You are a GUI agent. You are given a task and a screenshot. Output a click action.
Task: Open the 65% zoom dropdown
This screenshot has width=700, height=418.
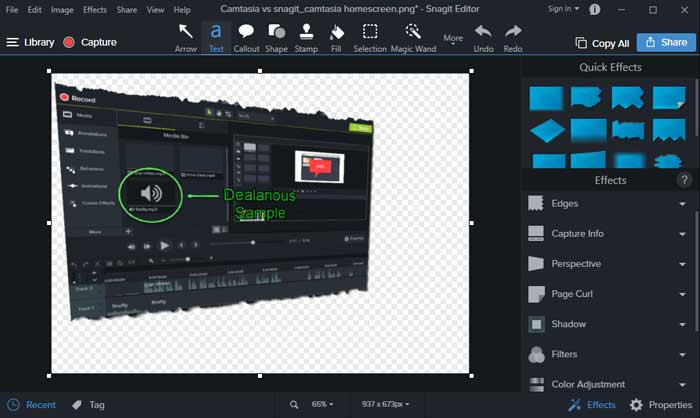coord(322,404)
